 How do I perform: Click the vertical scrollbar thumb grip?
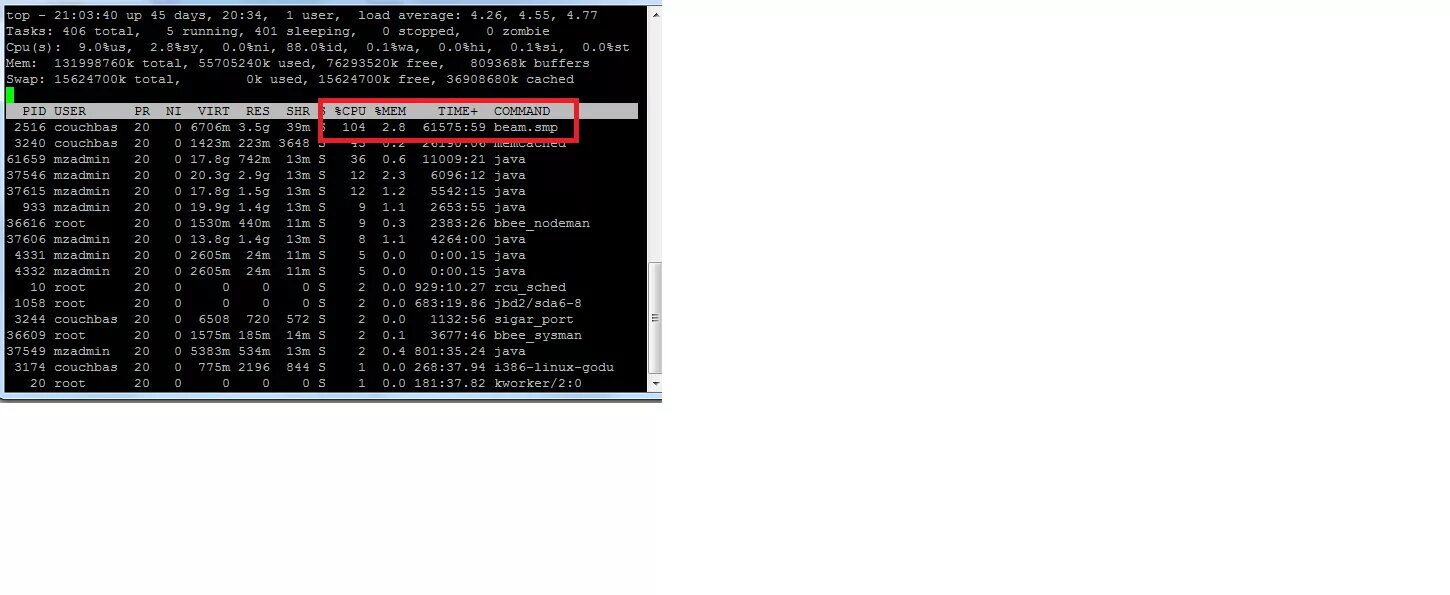(656, 319)
